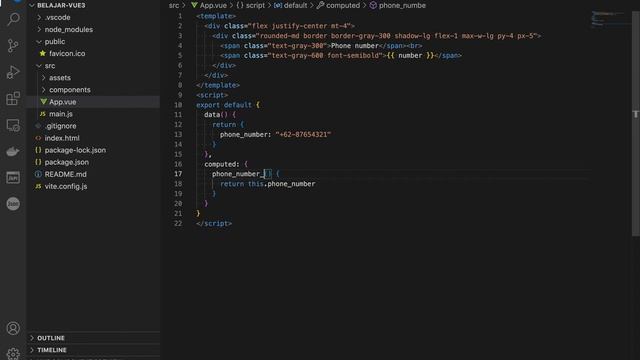Image resolution: width=640 pixels, height=360 pixels.
Task: Click the HTML icon of index.html
Action: (38, 138)
